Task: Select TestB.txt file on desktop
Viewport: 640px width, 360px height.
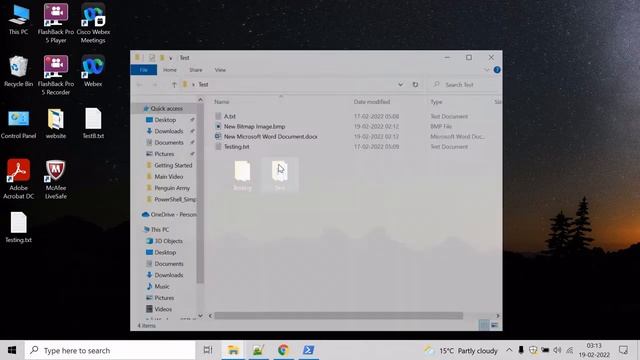Action: (93, 124)
